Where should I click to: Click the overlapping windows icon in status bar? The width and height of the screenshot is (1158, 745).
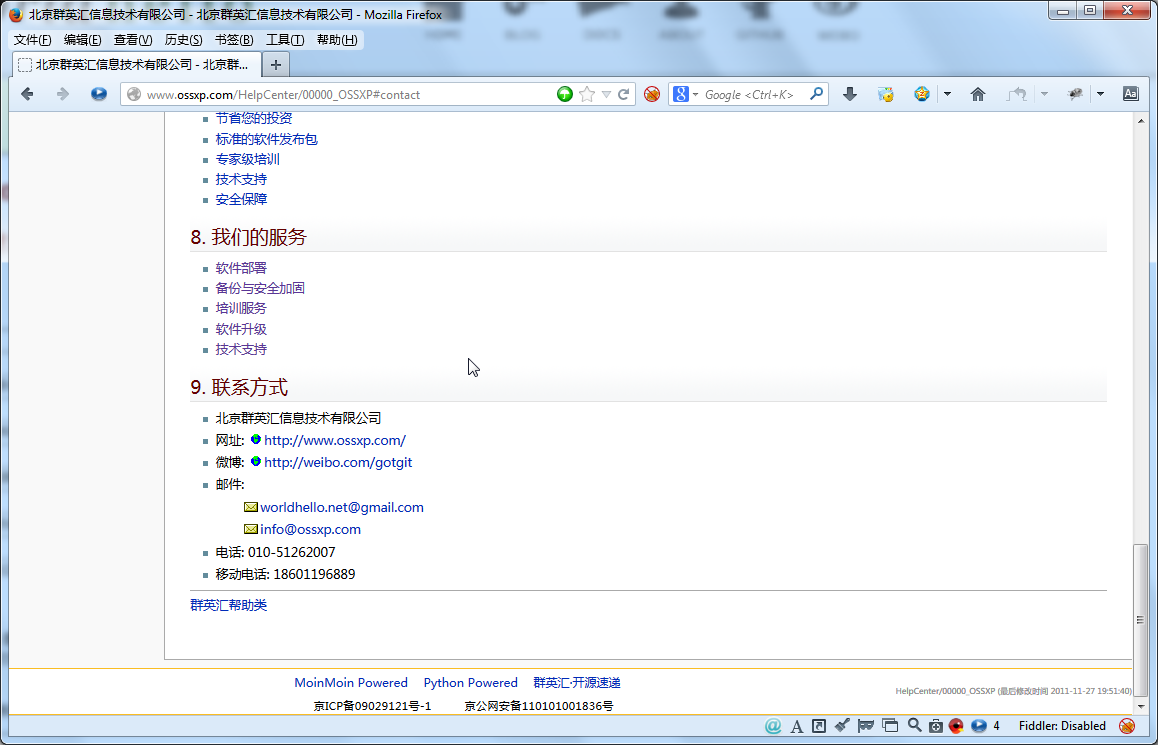pos(890,726)
